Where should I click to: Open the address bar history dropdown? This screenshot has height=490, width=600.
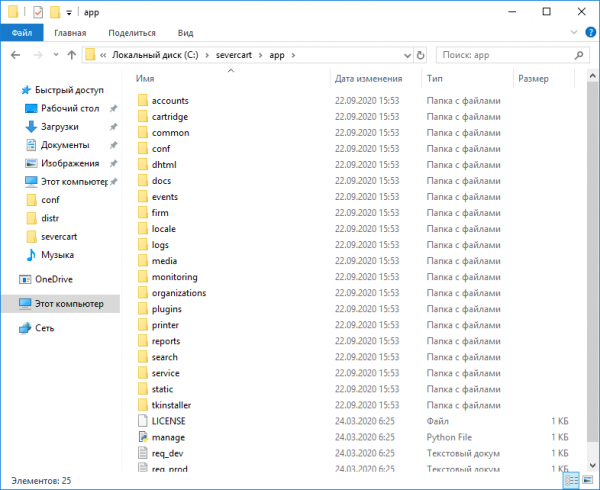(406, 55)
